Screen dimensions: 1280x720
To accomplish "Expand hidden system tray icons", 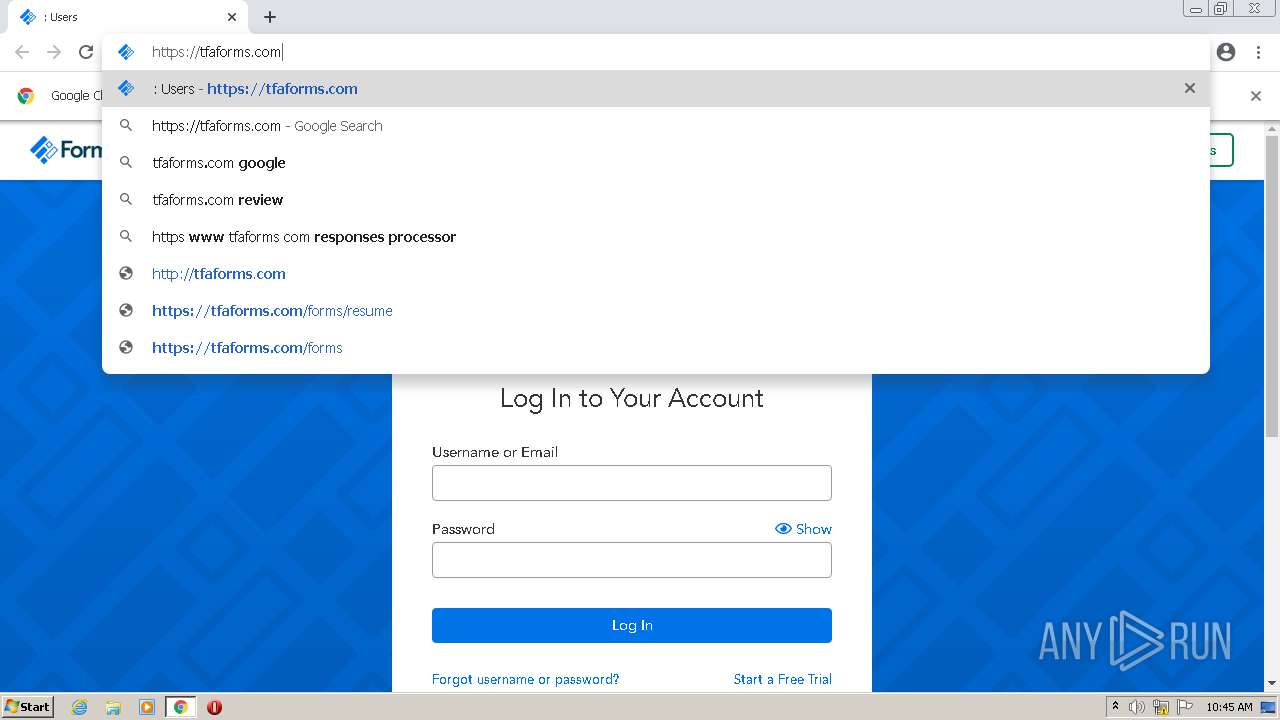I will point(1115,707).
